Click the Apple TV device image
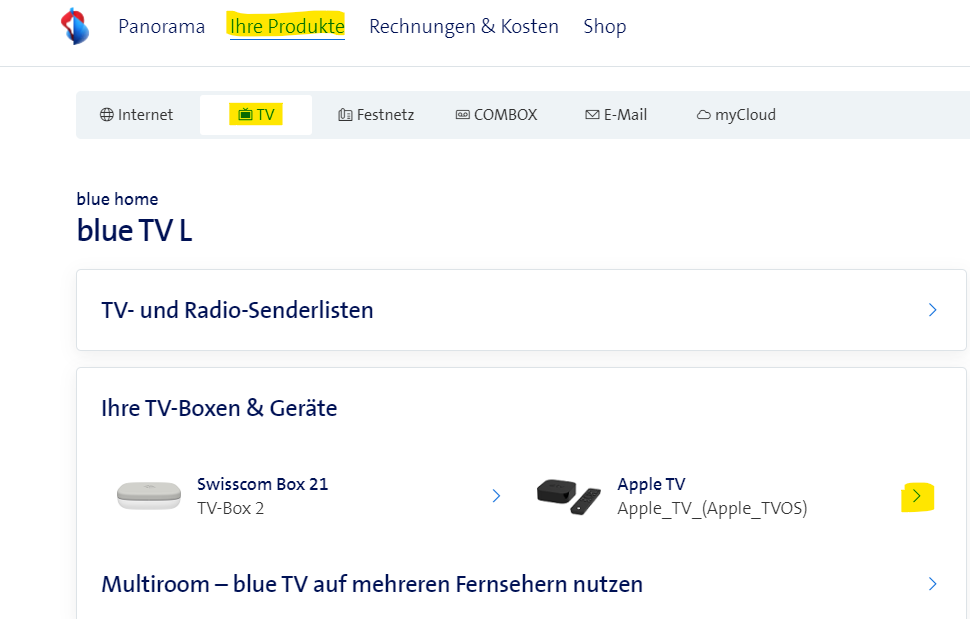Screen dimensions: 970x619 [569, 495]
